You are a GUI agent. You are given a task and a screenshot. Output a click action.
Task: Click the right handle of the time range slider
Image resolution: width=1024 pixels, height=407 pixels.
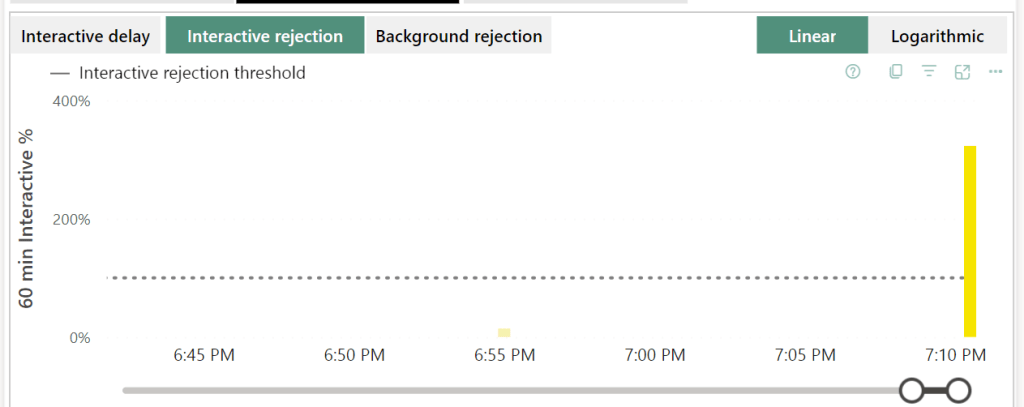[x=958, y=390]
